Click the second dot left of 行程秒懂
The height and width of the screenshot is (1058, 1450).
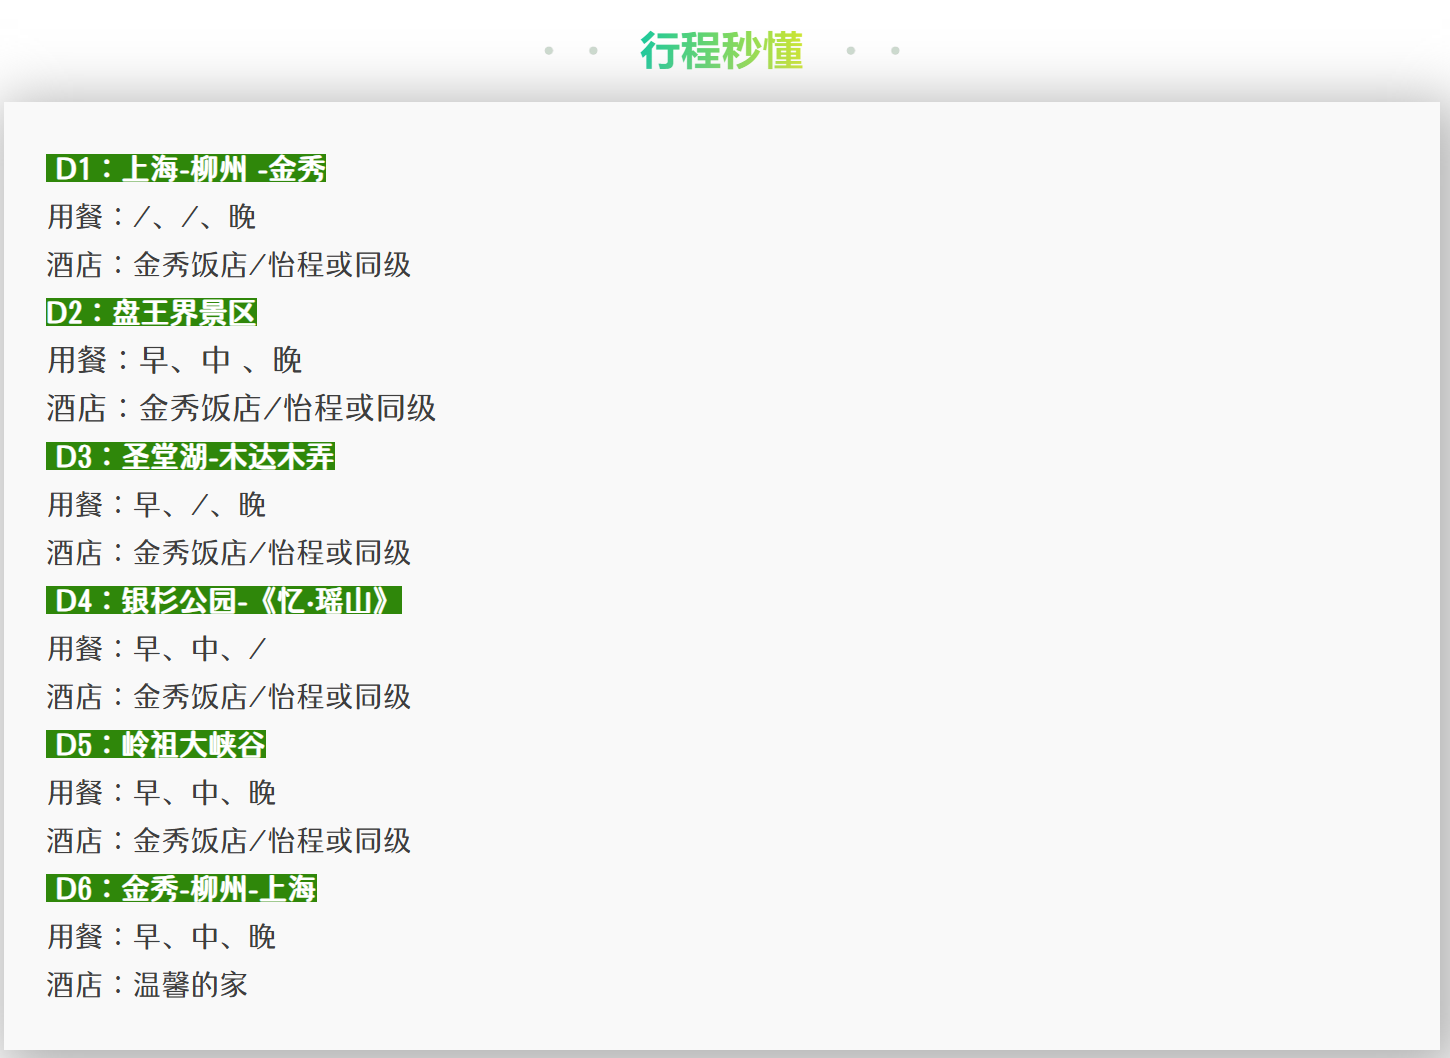[x=594, y=50]
